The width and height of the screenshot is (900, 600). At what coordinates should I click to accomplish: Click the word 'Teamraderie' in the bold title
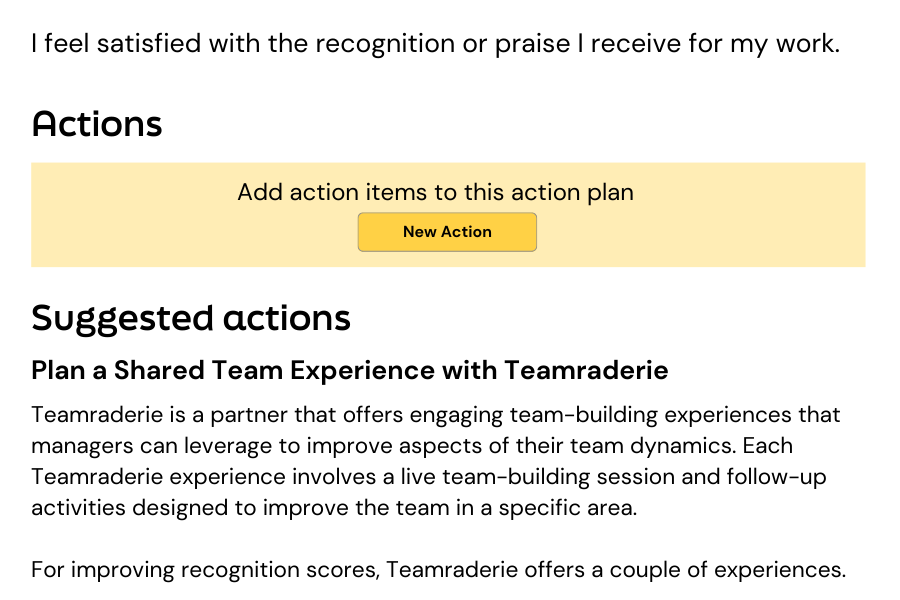point(586,371)
